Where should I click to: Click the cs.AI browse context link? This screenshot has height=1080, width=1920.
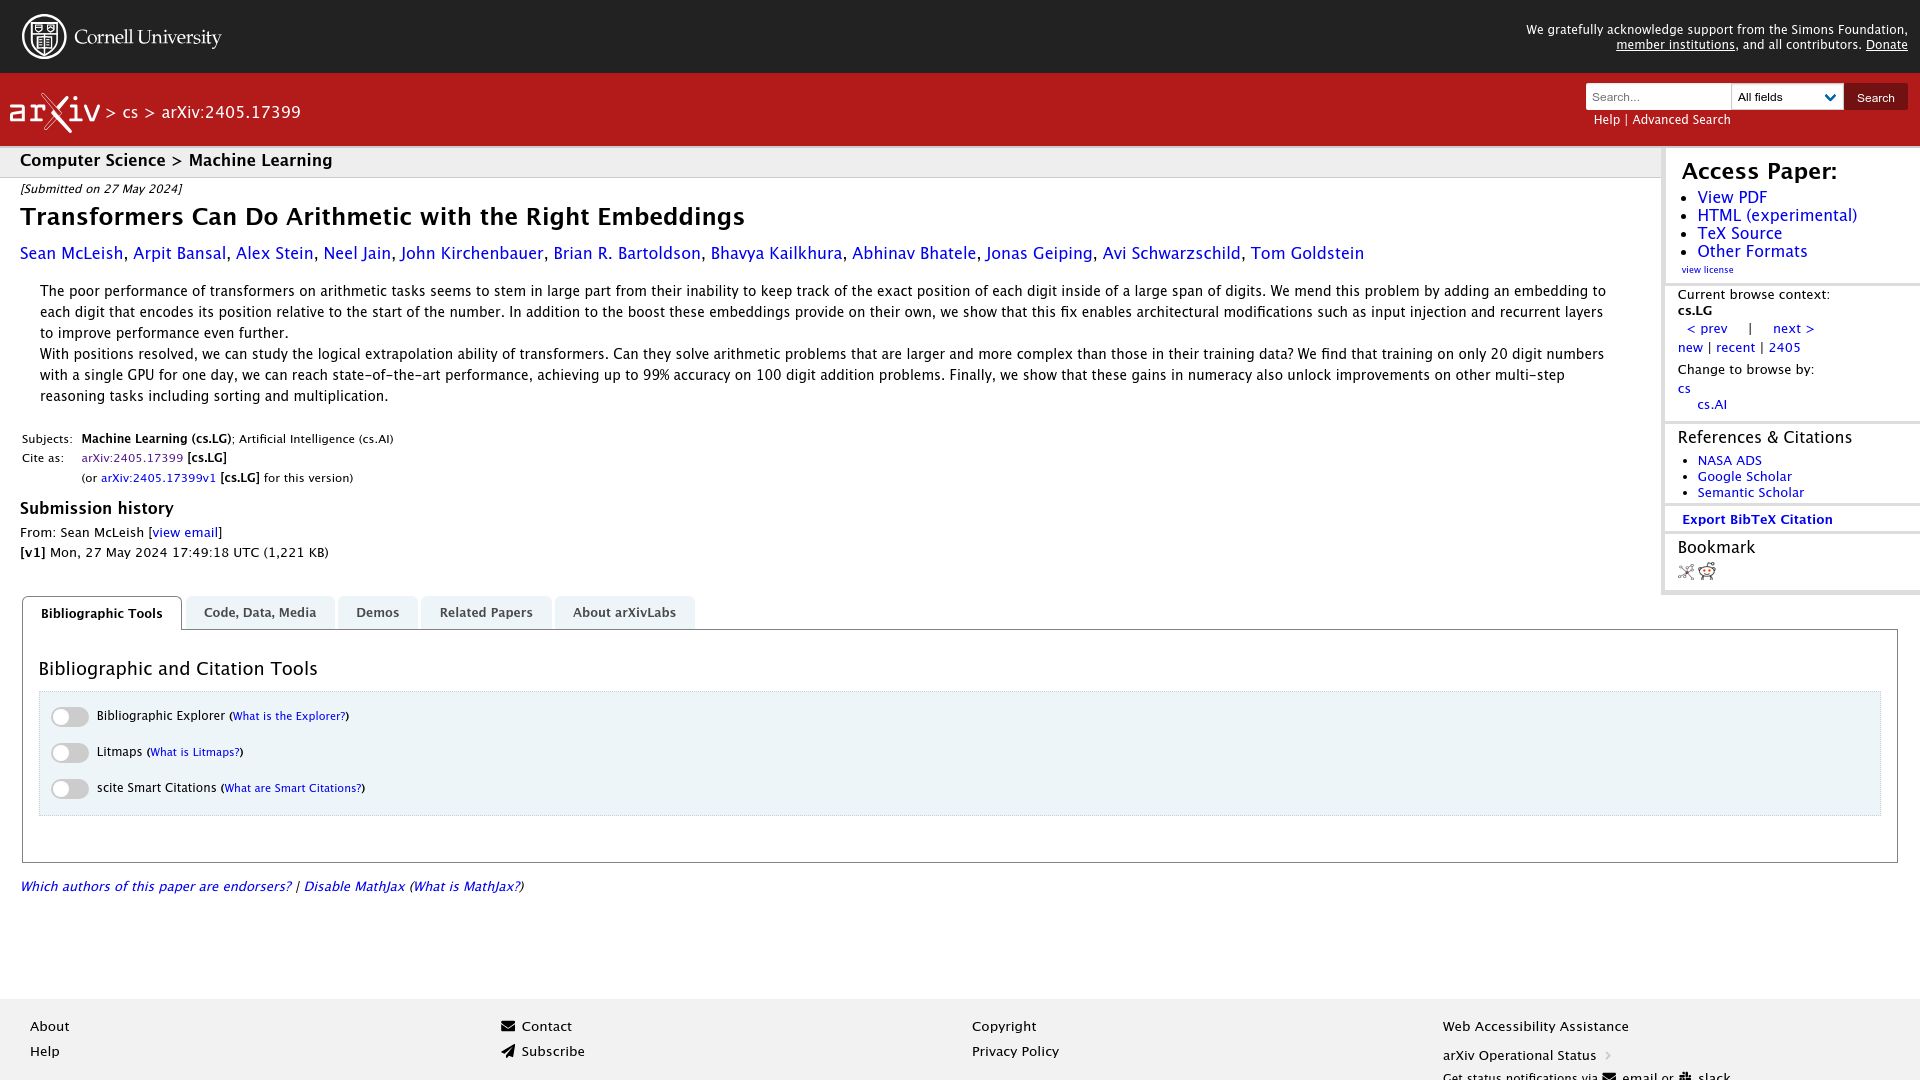point(1711,405)
